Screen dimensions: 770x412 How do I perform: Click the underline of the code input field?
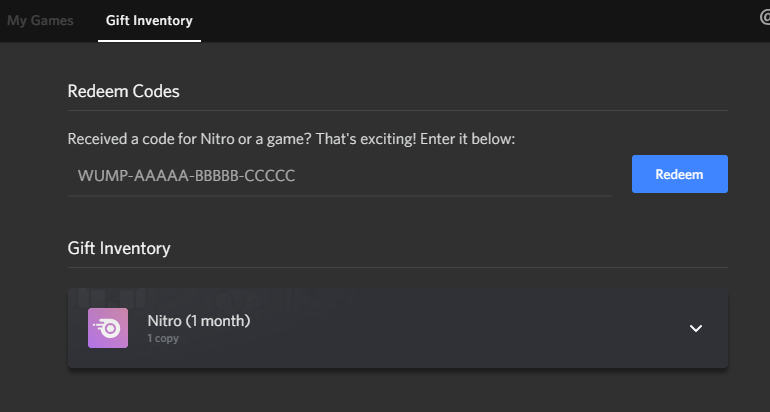click(x=340, y=195)
